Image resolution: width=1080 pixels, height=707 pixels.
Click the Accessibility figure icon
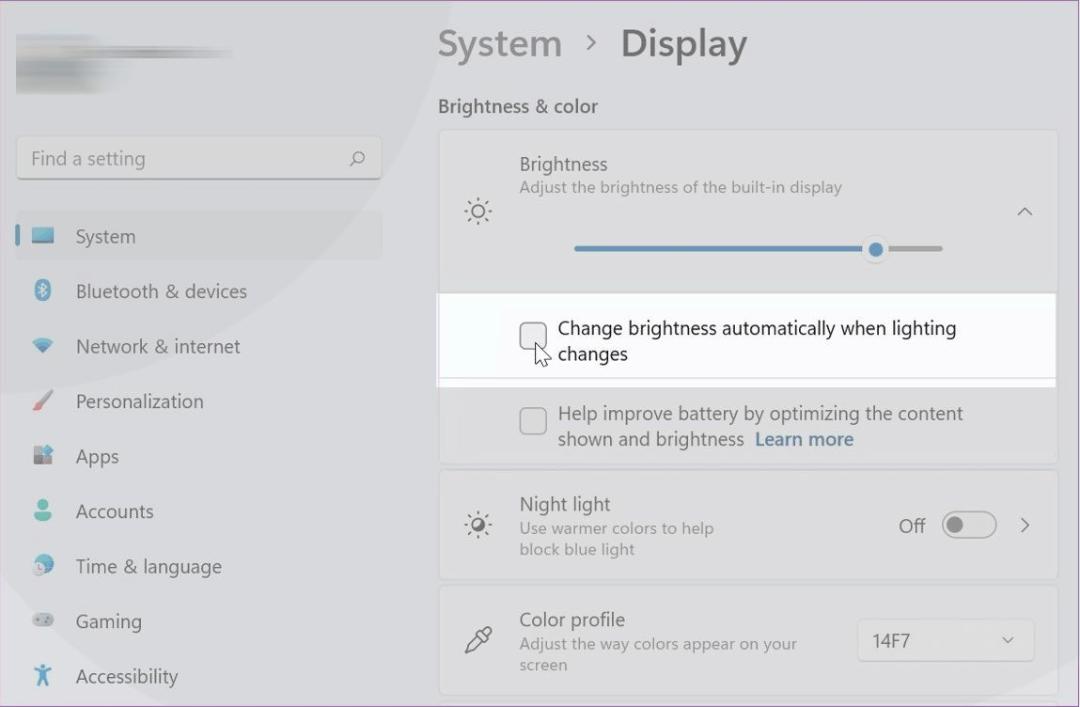tap(43, 675)
